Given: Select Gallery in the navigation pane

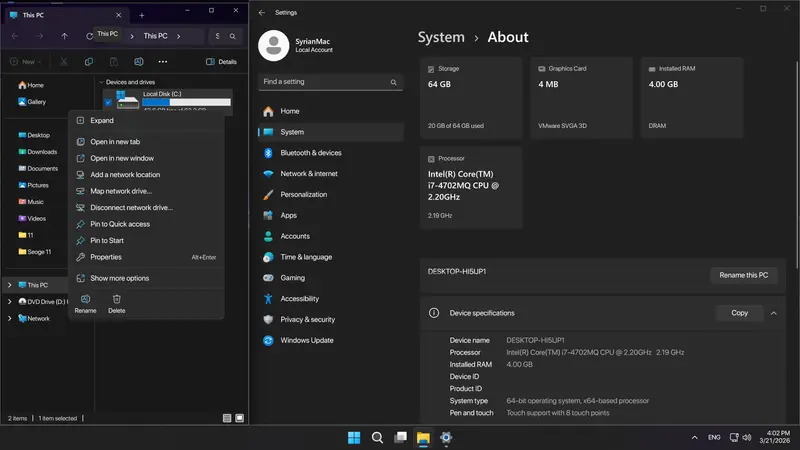Looking at the screenshot, I should coord(32,102).
